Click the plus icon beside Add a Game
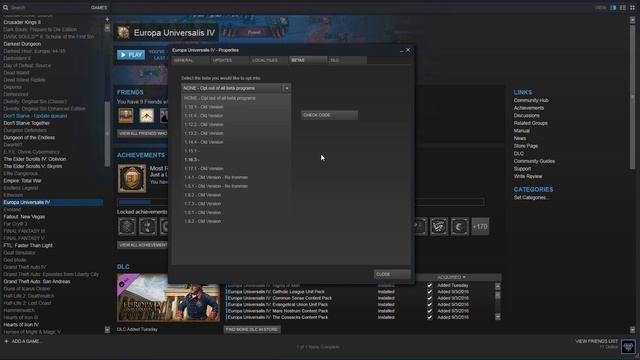 [x=6, y=341]
